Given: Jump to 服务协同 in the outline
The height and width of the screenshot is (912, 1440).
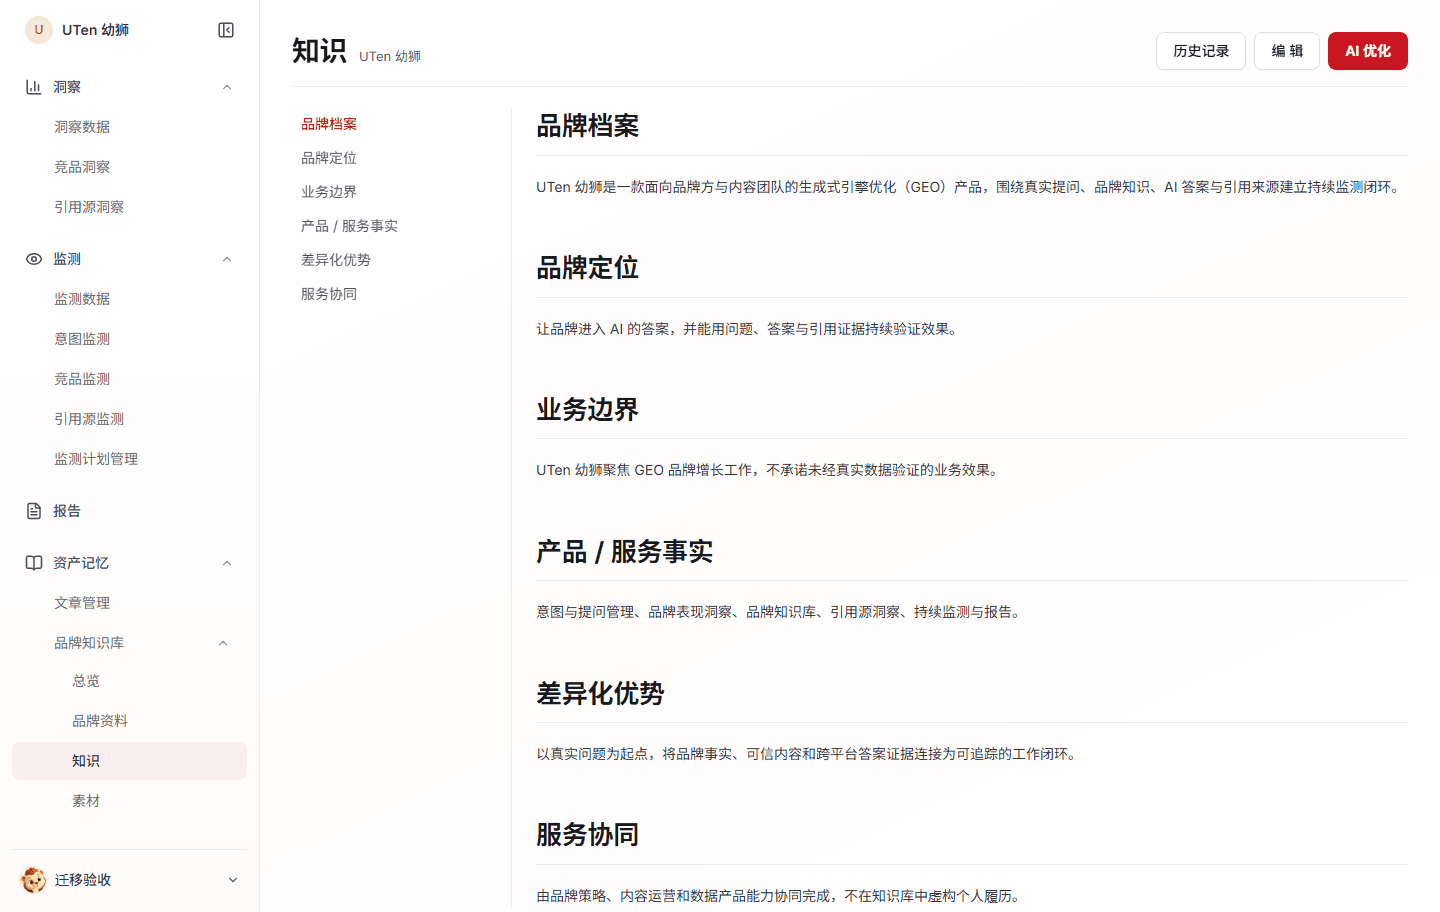Looking at the screenshot, I should [x=329, y=294].
